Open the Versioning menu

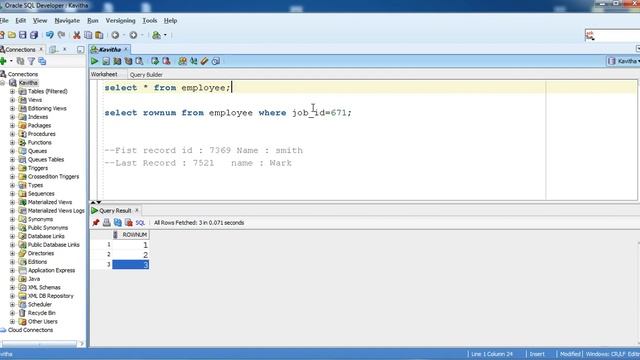(120, 21)
